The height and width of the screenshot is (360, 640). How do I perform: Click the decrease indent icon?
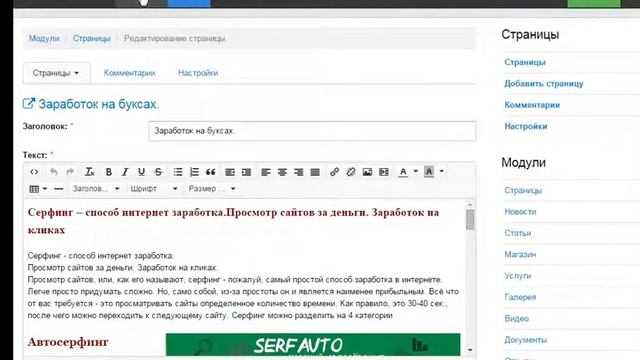tap(230, 172)
